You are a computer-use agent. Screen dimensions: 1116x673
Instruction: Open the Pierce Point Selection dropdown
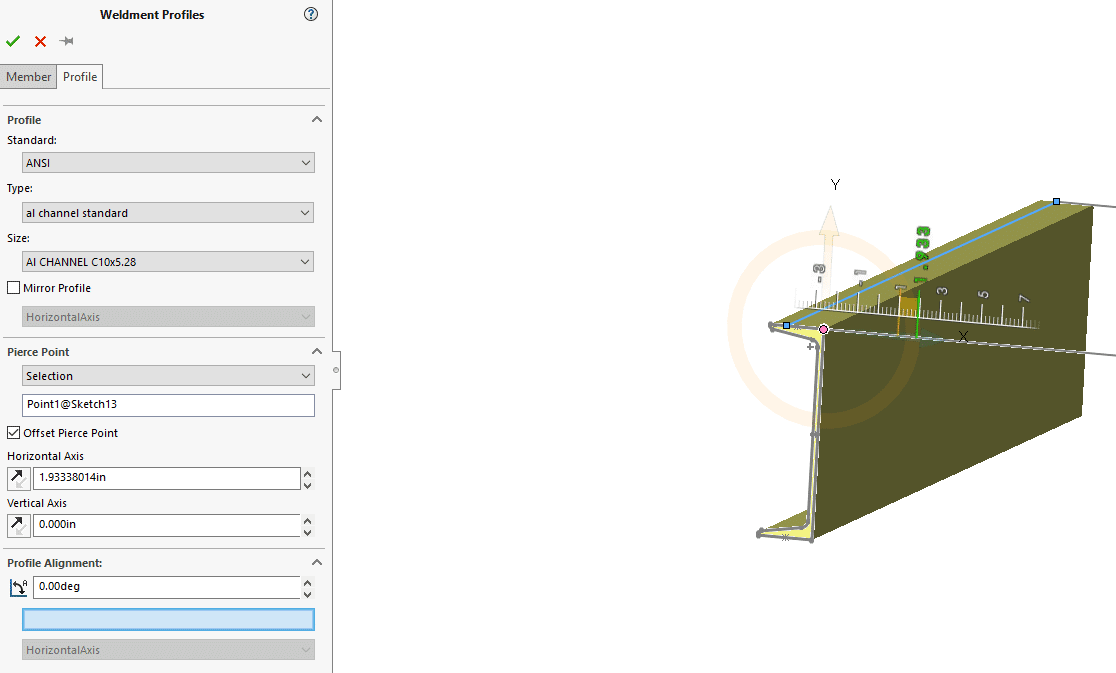tap(168, 376)
